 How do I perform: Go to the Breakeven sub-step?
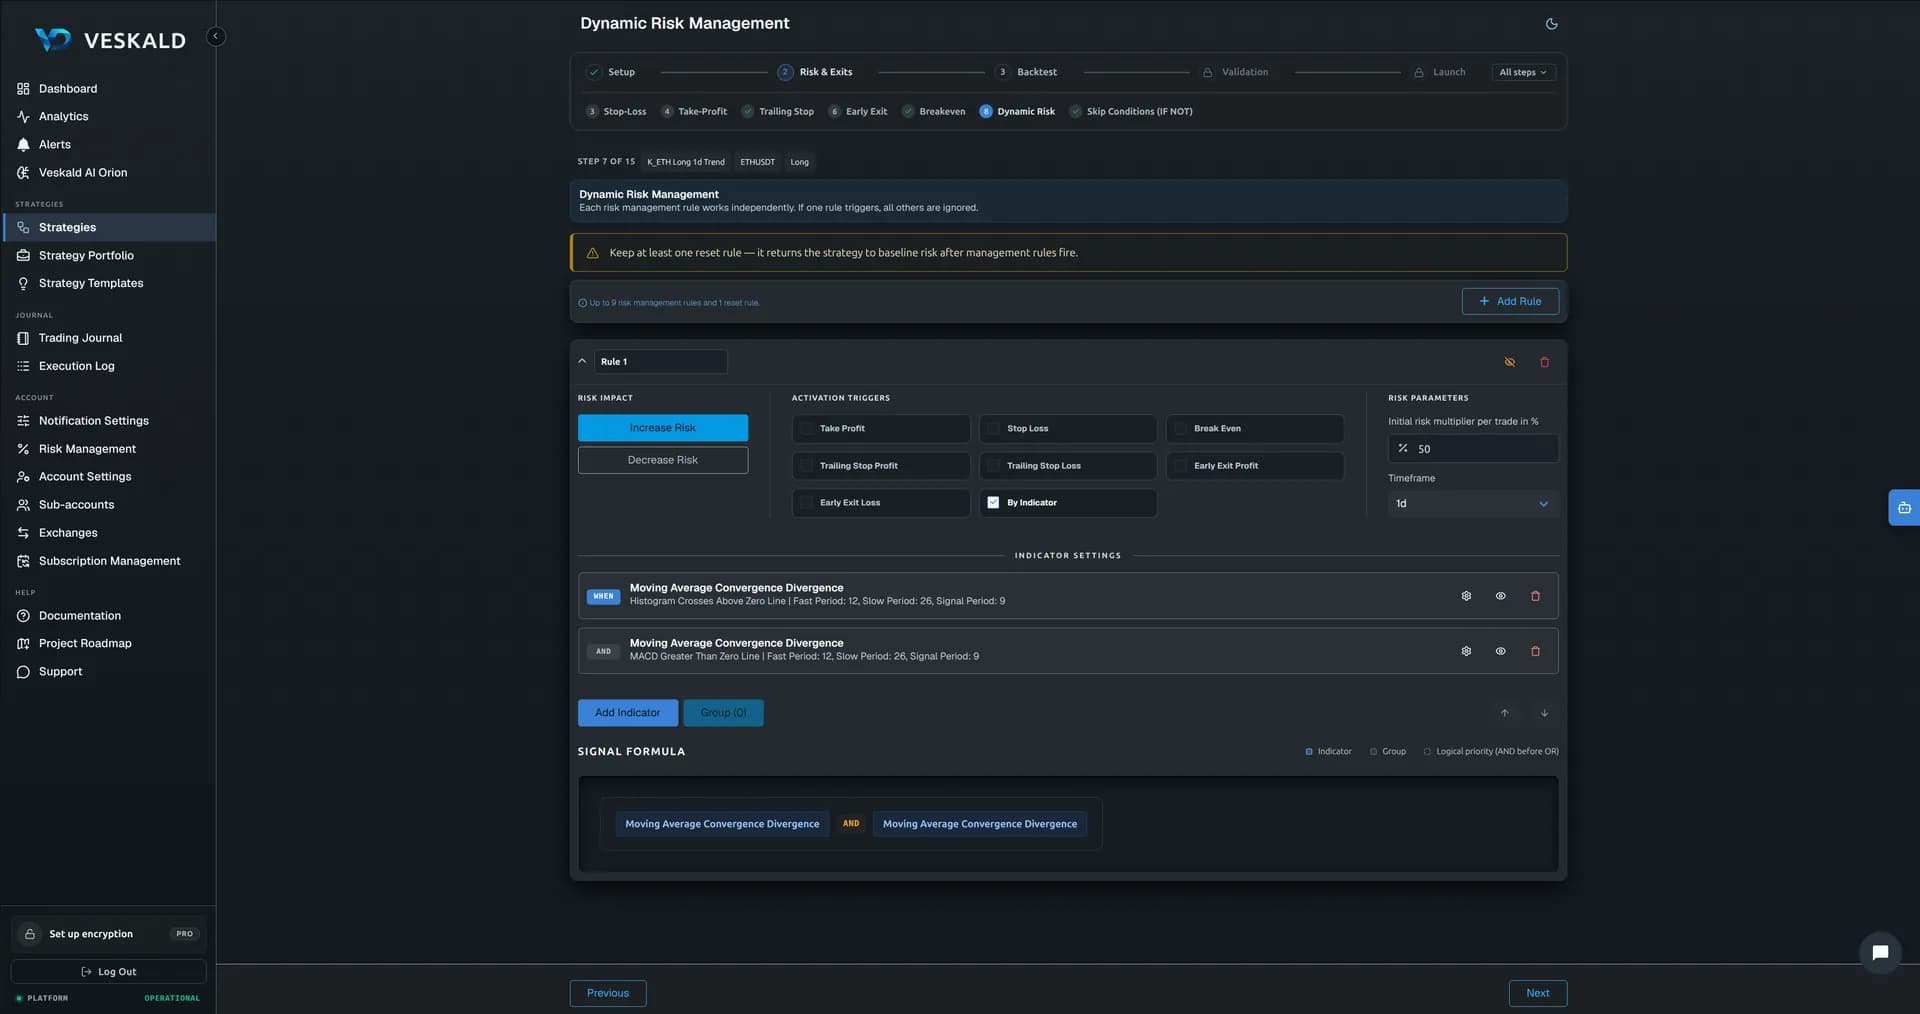pos(934,112)
